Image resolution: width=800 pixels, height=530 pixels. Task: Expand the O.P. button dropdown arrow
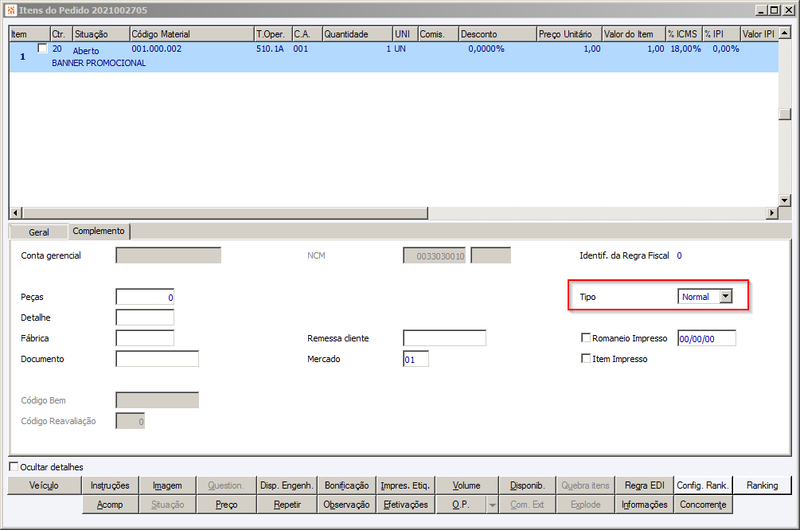(492, 505)
